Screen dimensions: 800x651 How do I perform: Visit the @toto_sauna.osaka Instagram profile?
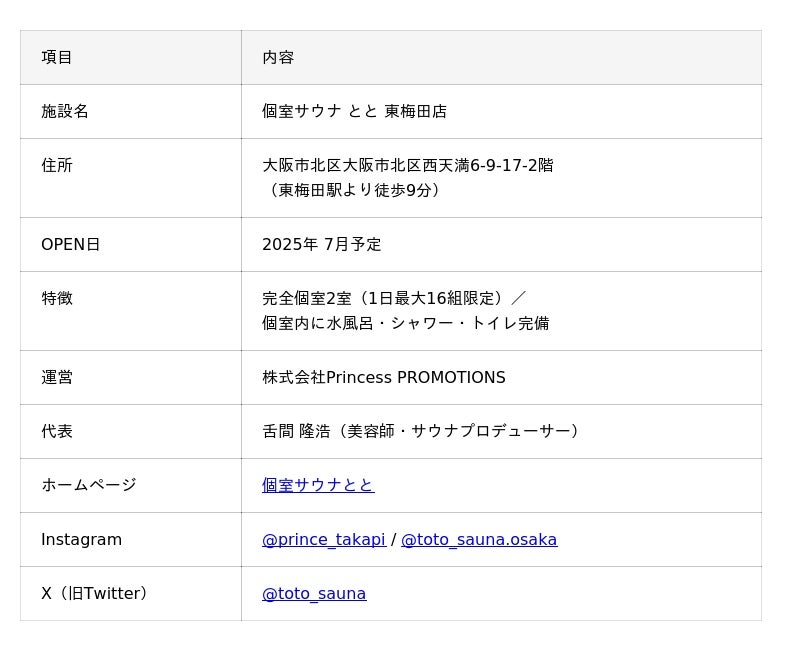(479, 539)
